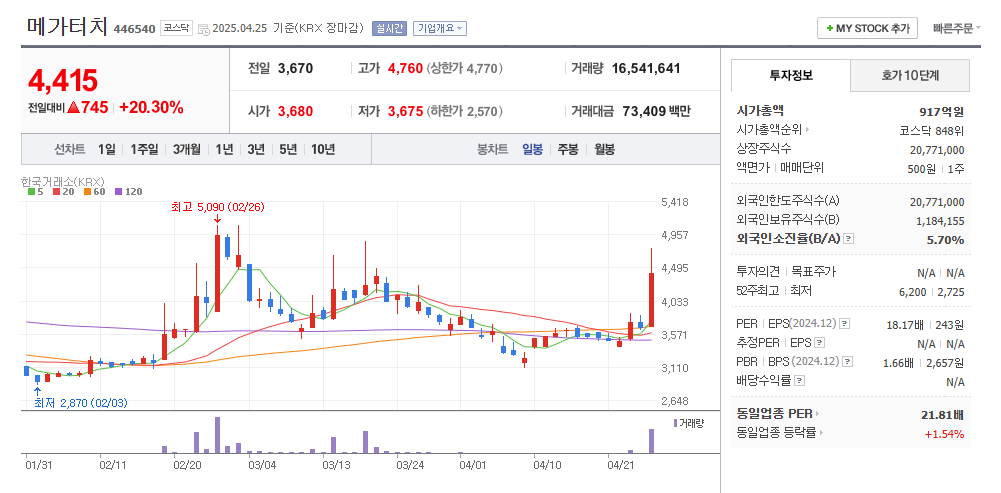Viewport: 1001px width, 493px height.
Task: Open the 기업개요 dropdown
Action: [x=440, y=28]
